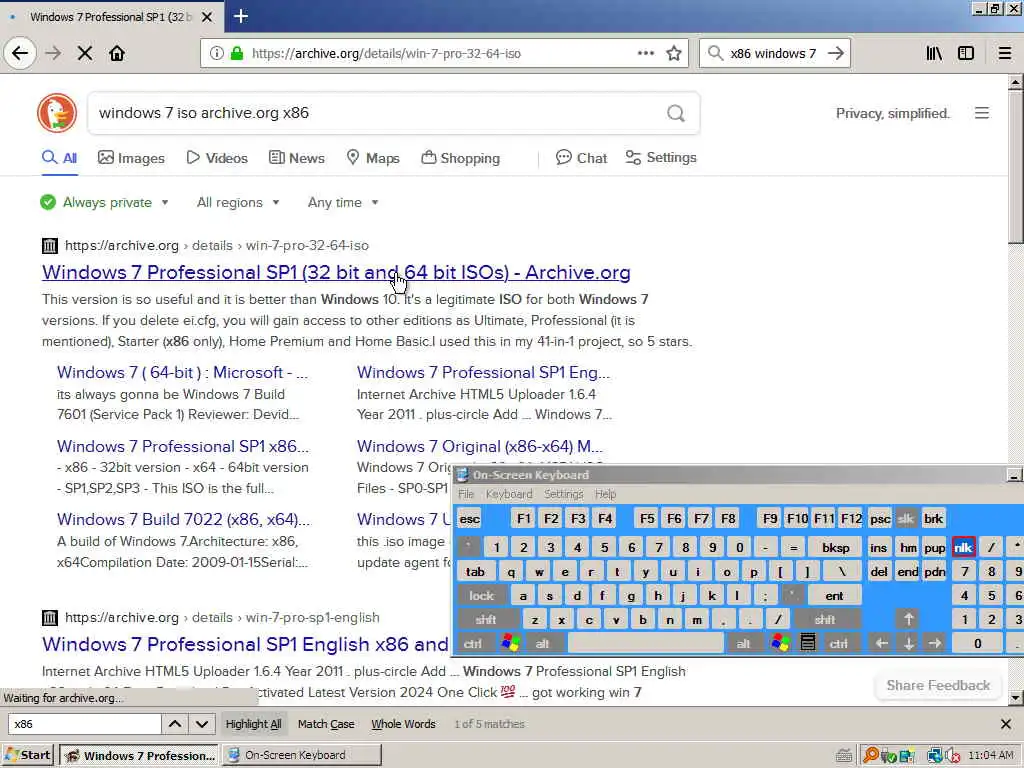Open the browser home page icon
This screenshot has height=768, width=1024.
click(117, 54)
